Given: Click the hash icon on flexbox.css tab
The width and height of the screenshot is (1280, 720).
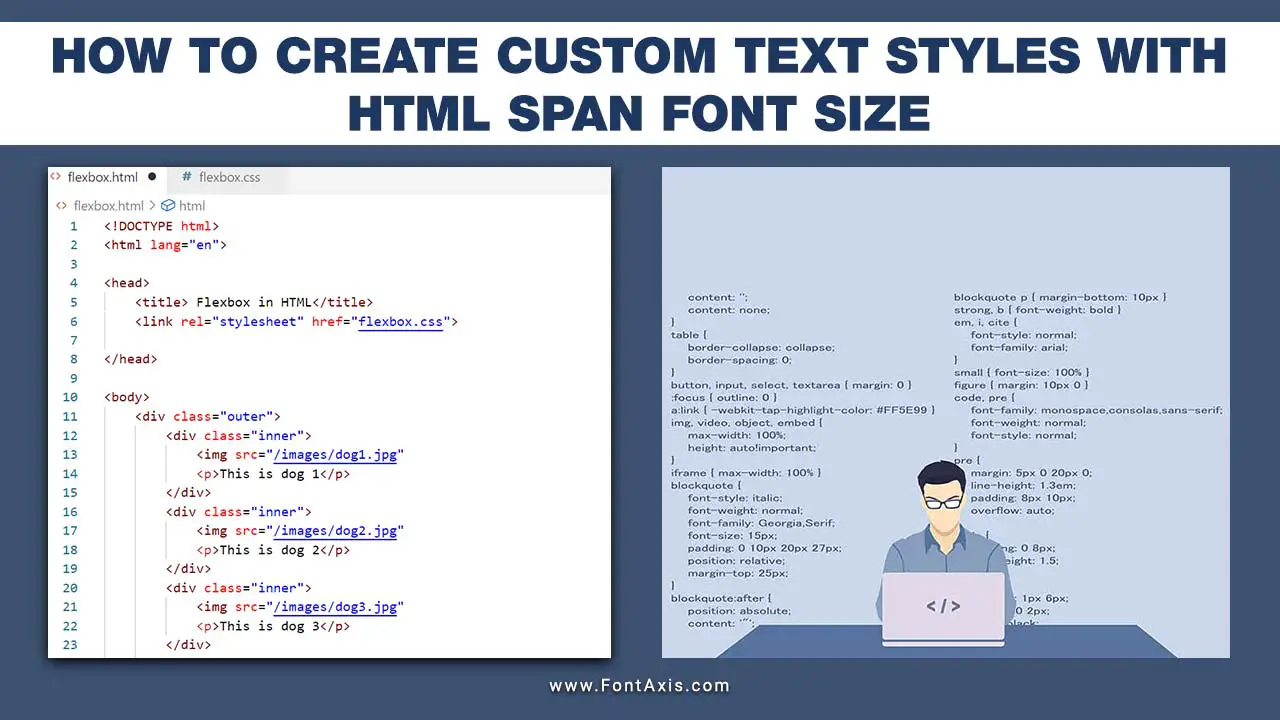Looking at the screenshot, I should 186,177.
